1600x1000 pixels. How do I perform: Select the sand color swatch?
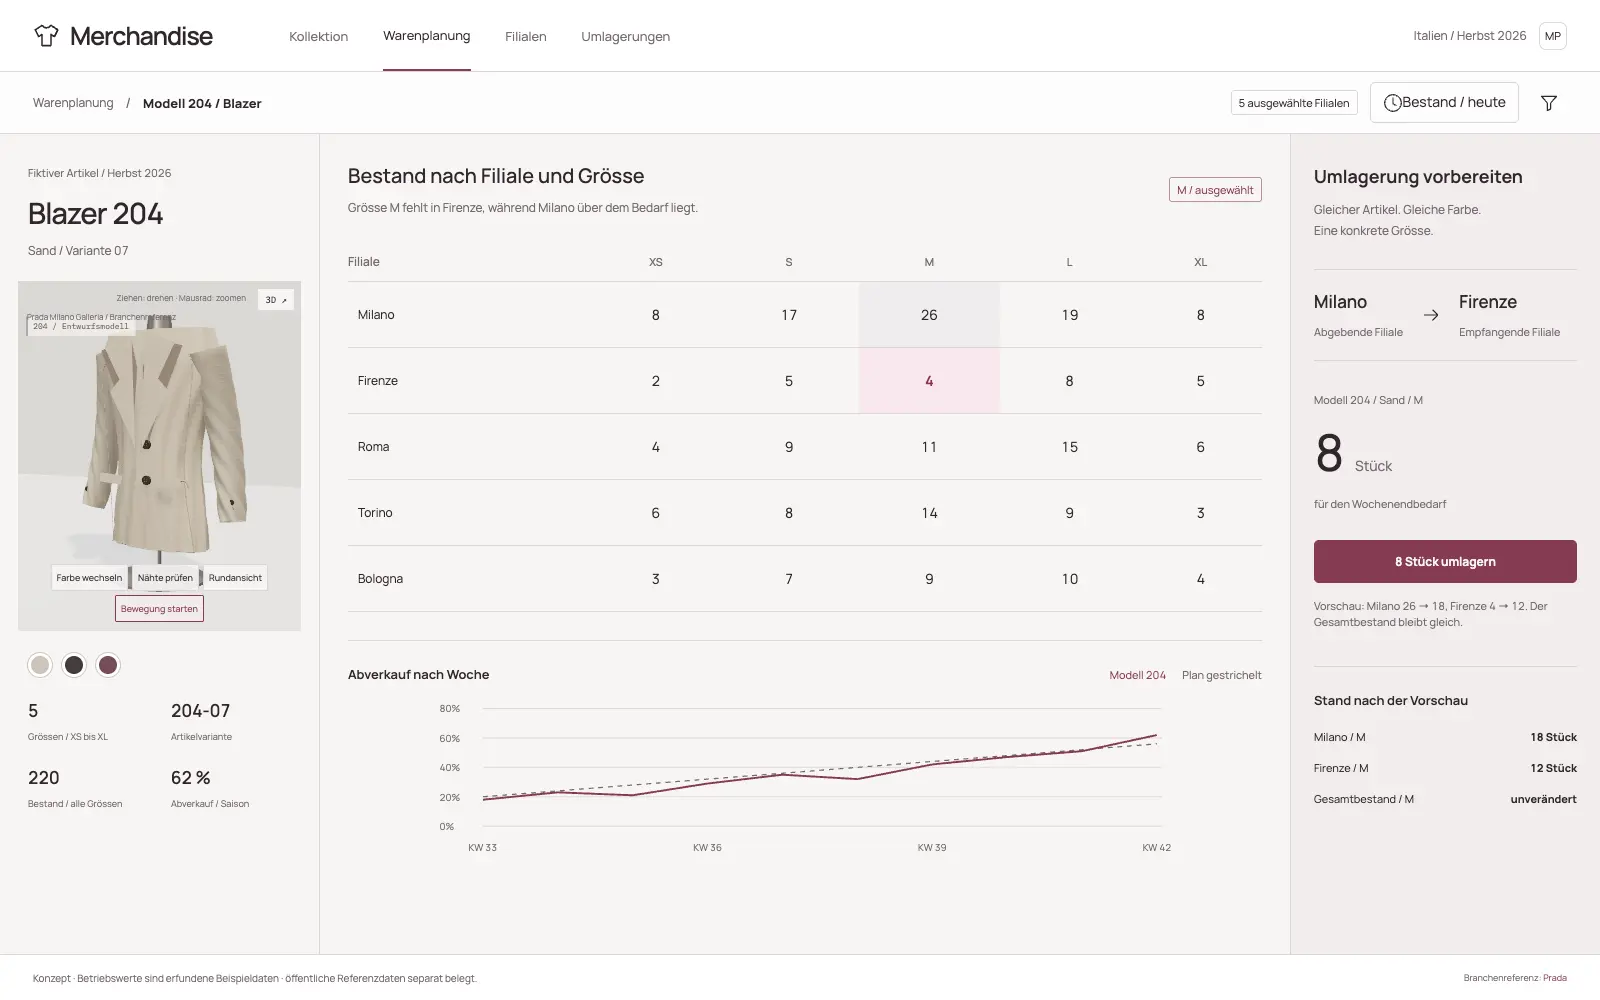click(40, 665)
